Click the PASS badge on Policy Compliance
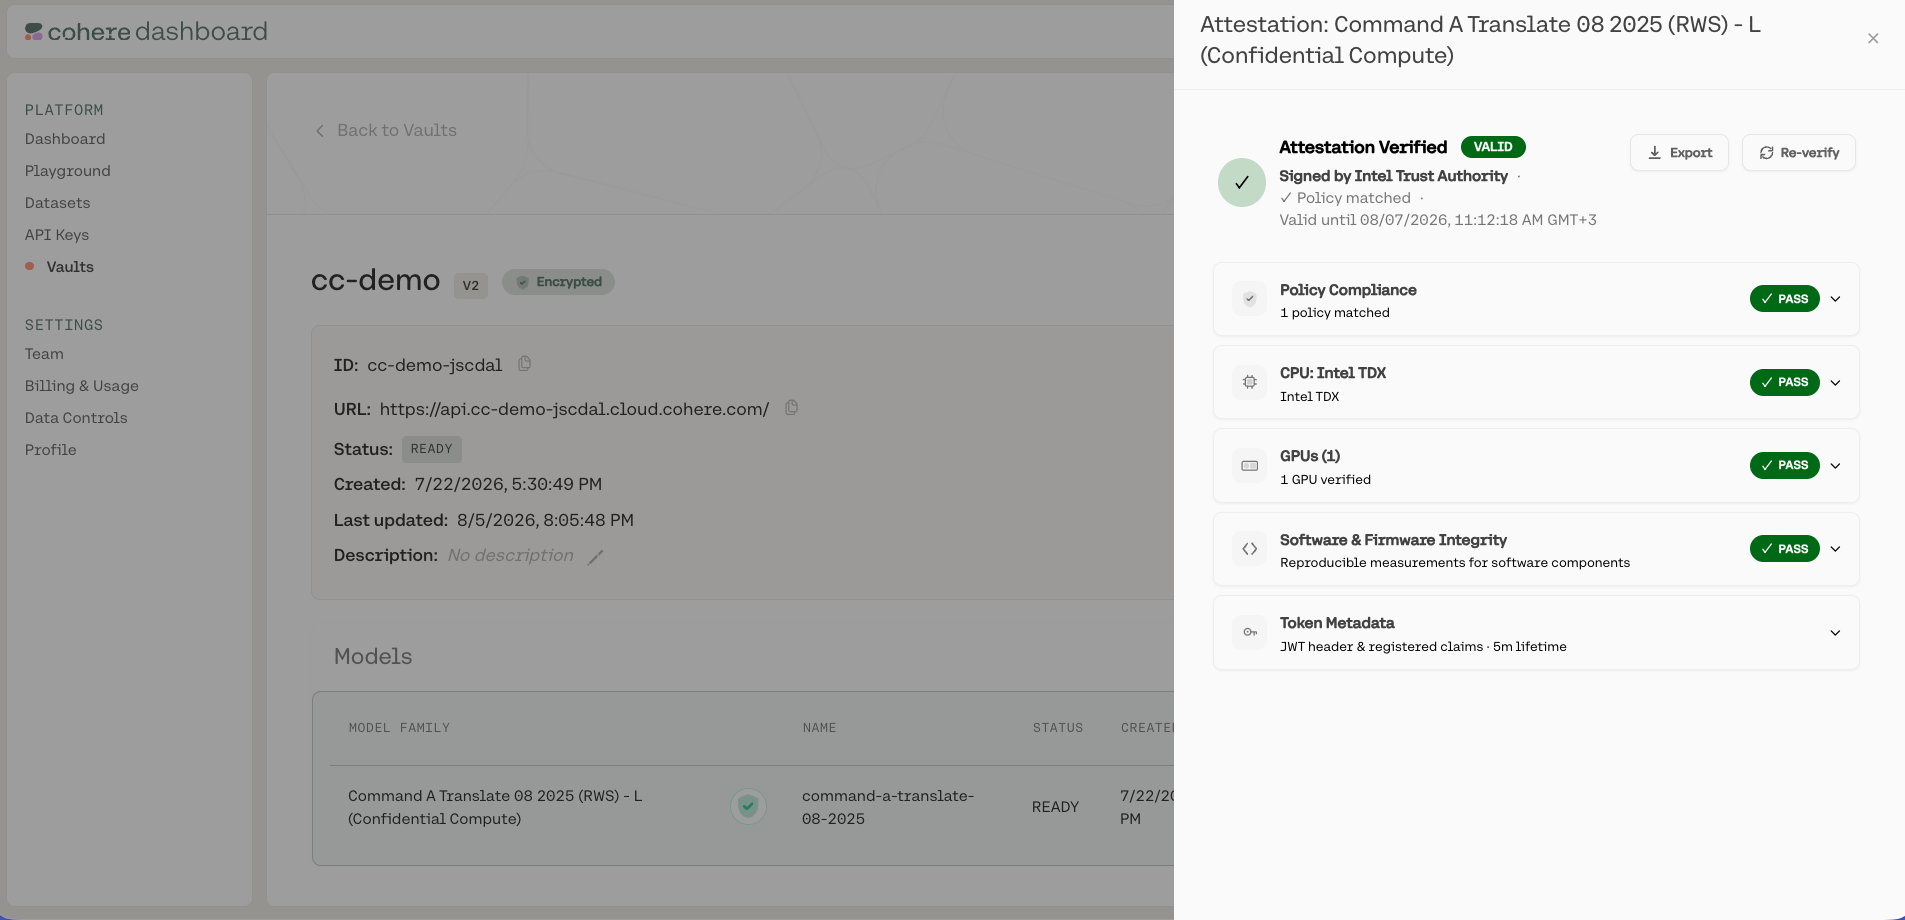This screenshot has height=920, width=1905. click(x=1784, y=299)
